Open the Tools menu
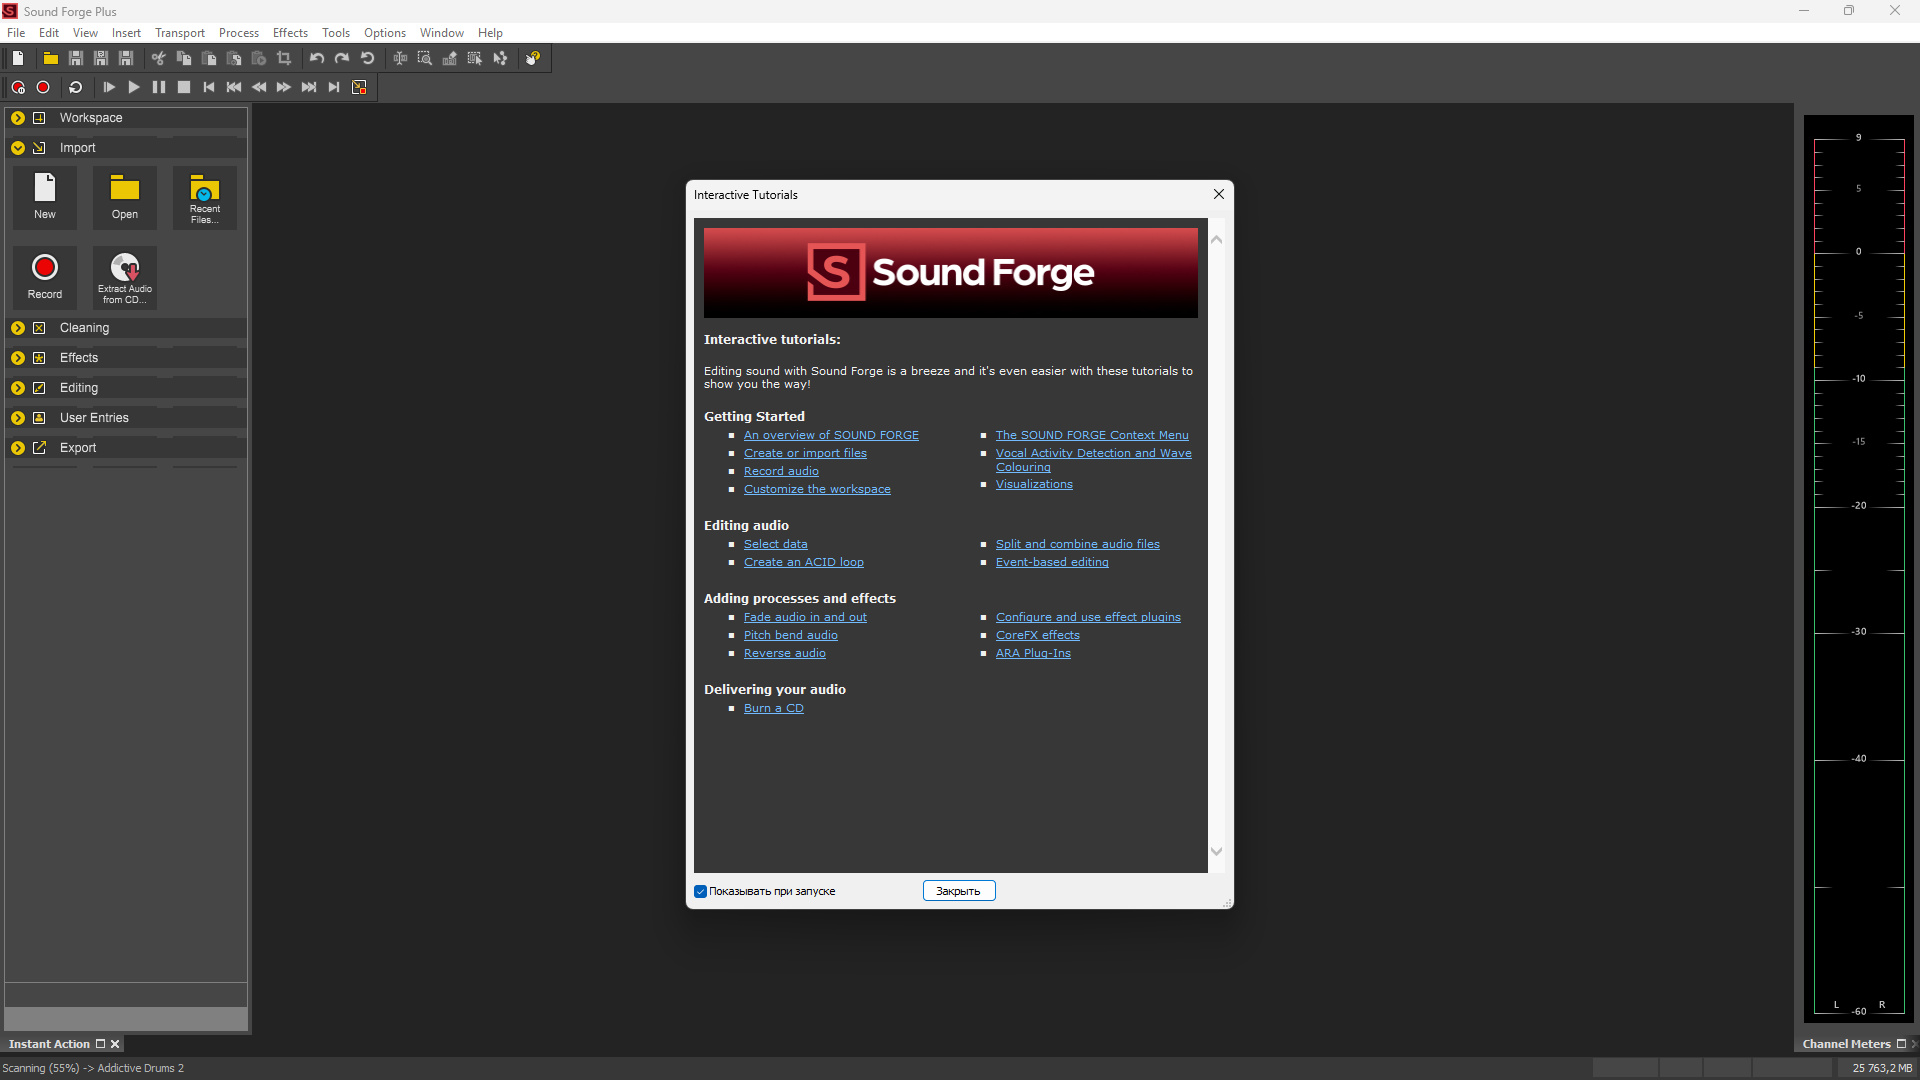Viewport: 1920px width, 1080px height. coord(336,33)
